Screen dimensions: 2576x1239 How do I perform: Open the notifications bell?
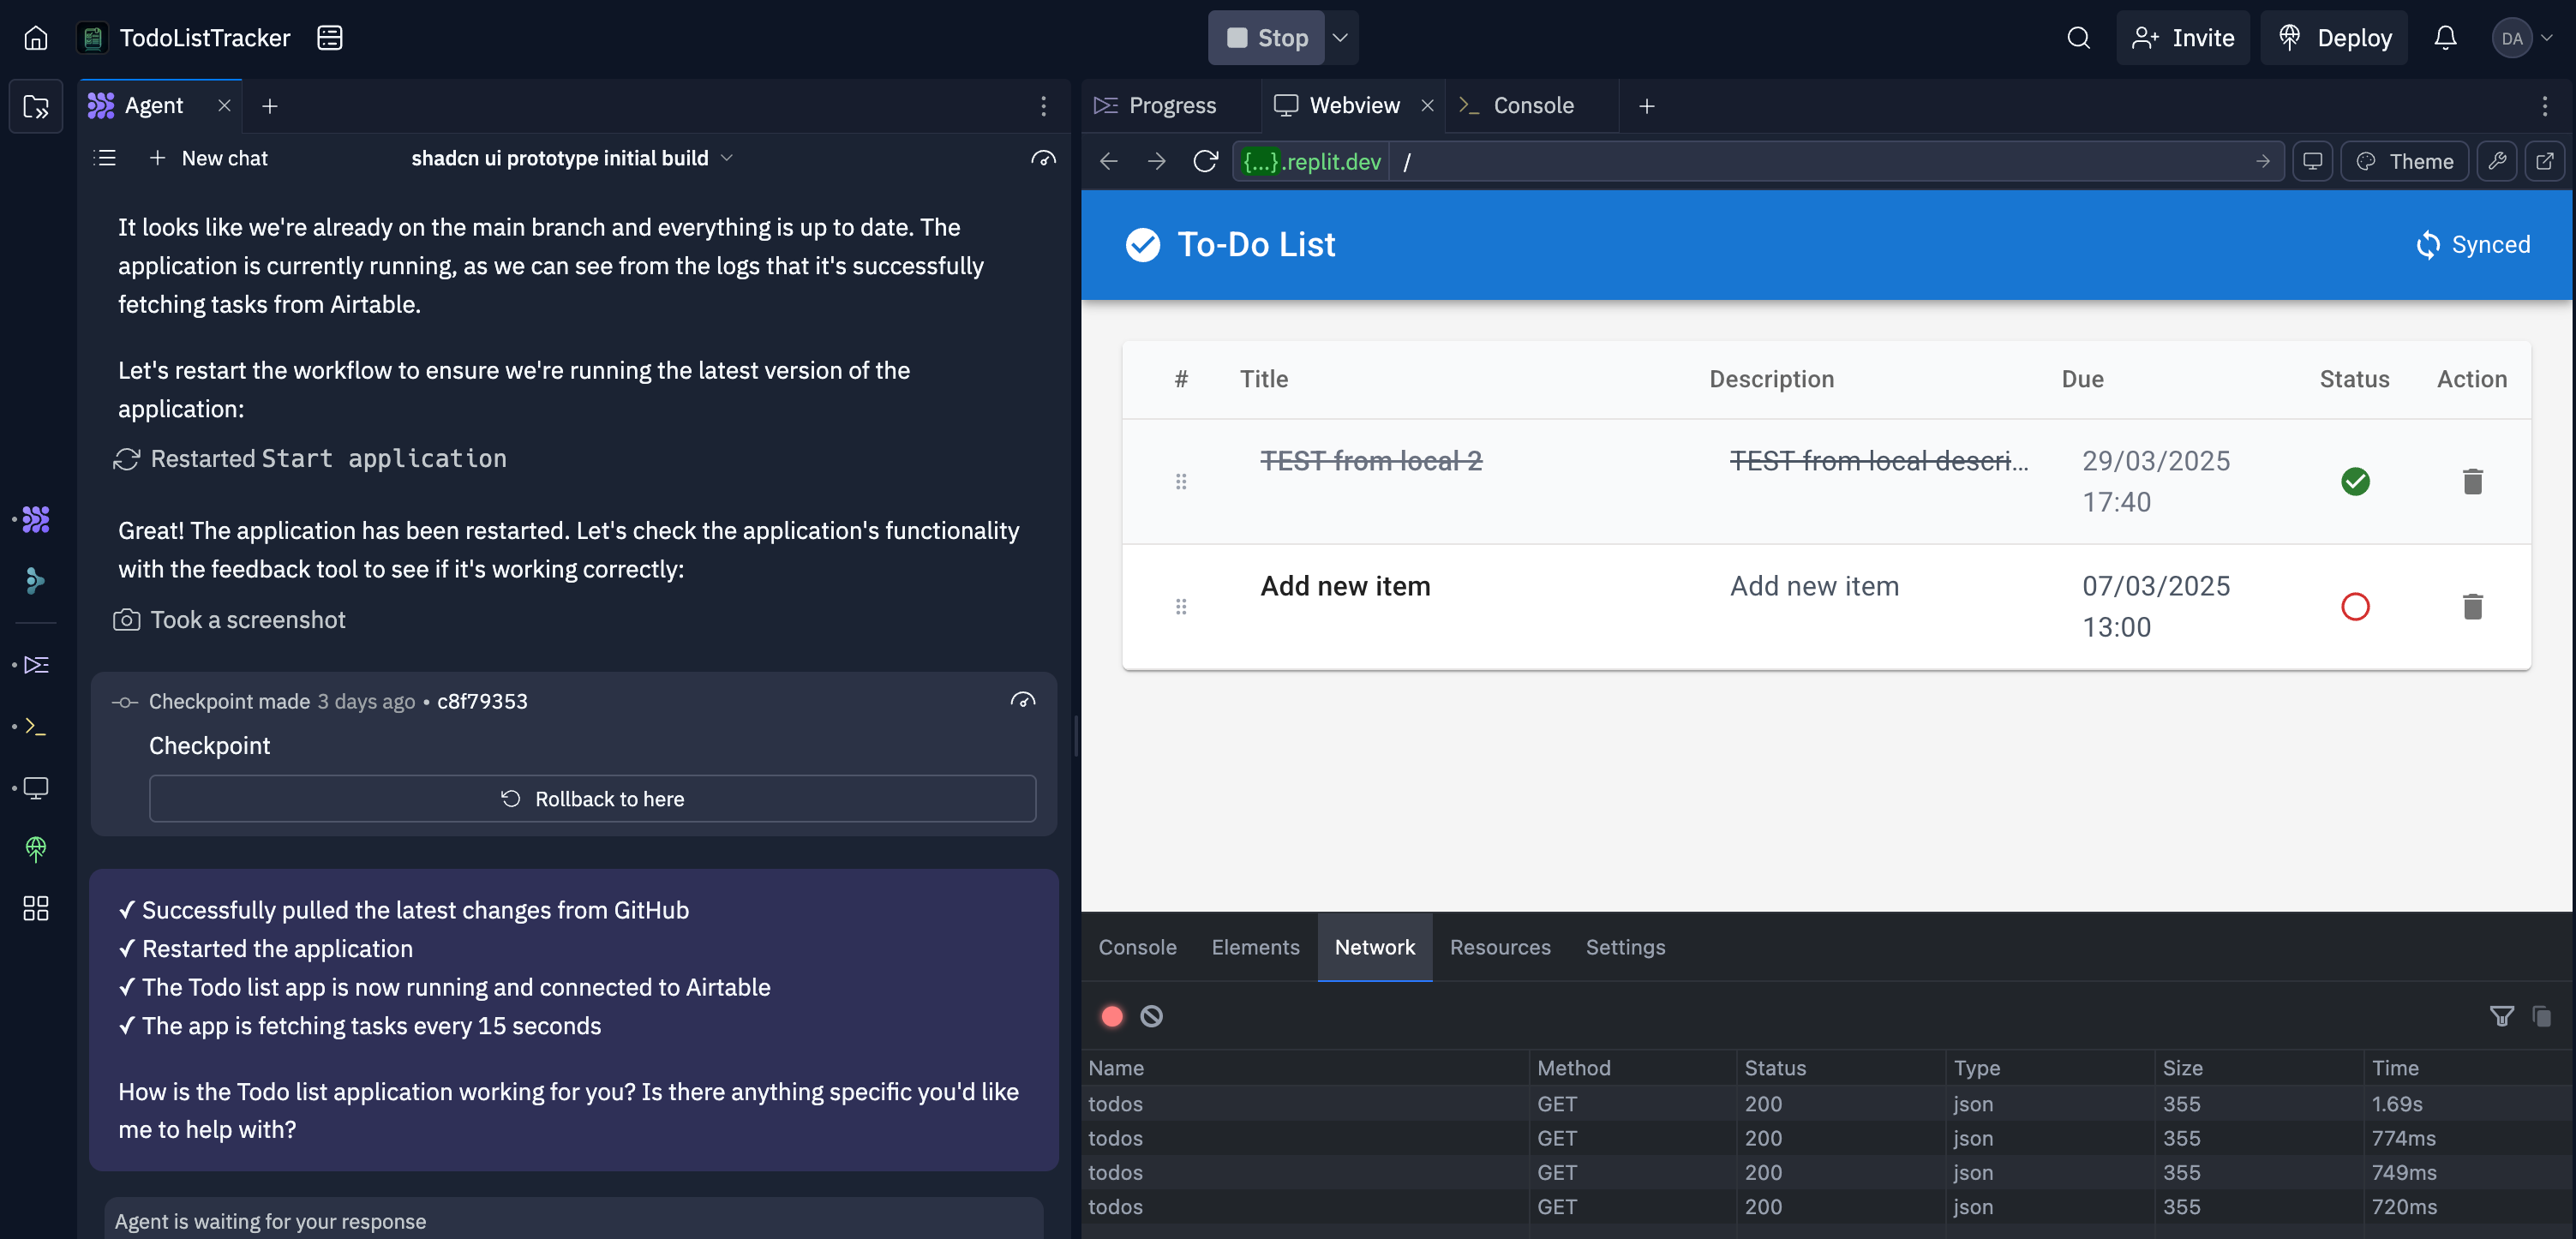pyautogui.click(x=2445, y=38)
